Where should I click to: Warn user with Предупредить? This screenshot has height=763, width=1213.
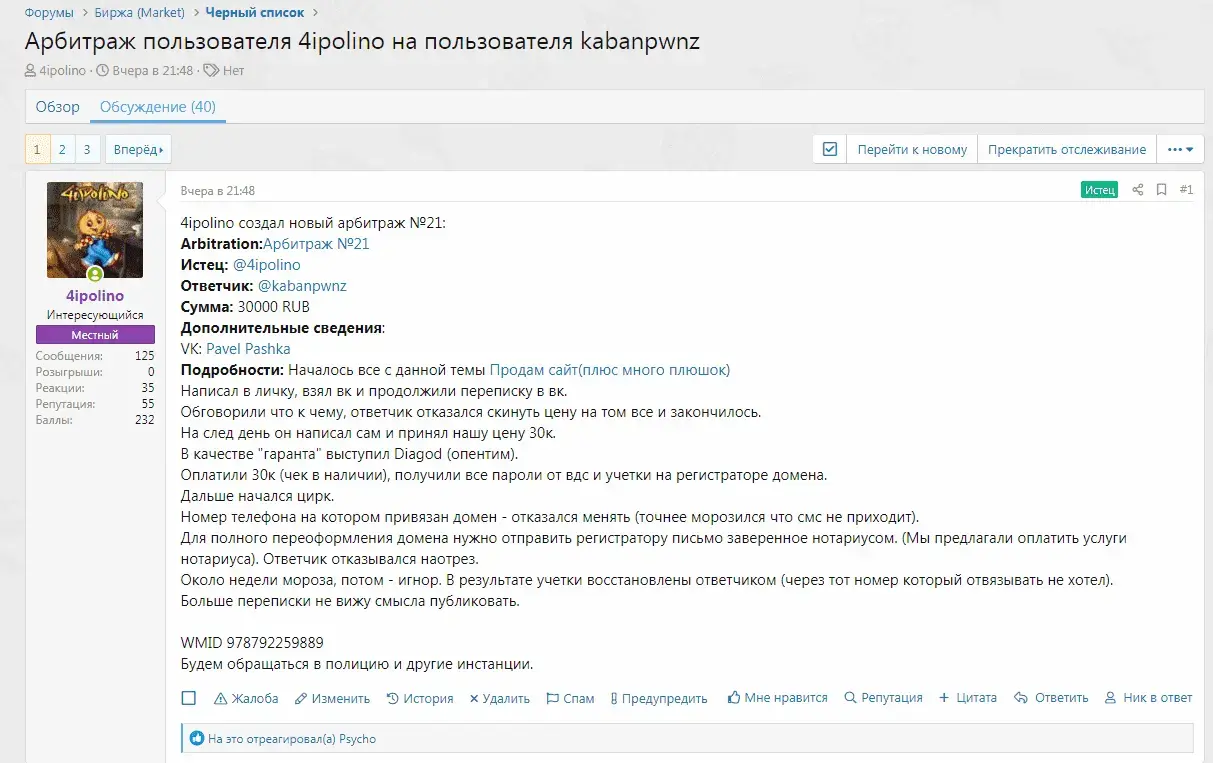point(659,698)
